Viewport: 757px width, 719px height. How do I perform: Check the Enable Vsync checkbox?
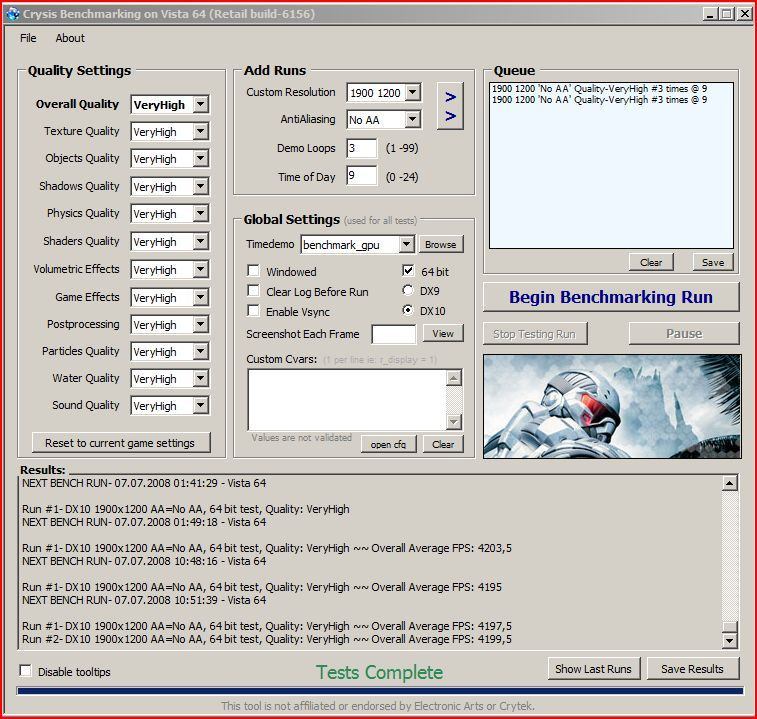[x=253, y=310]
